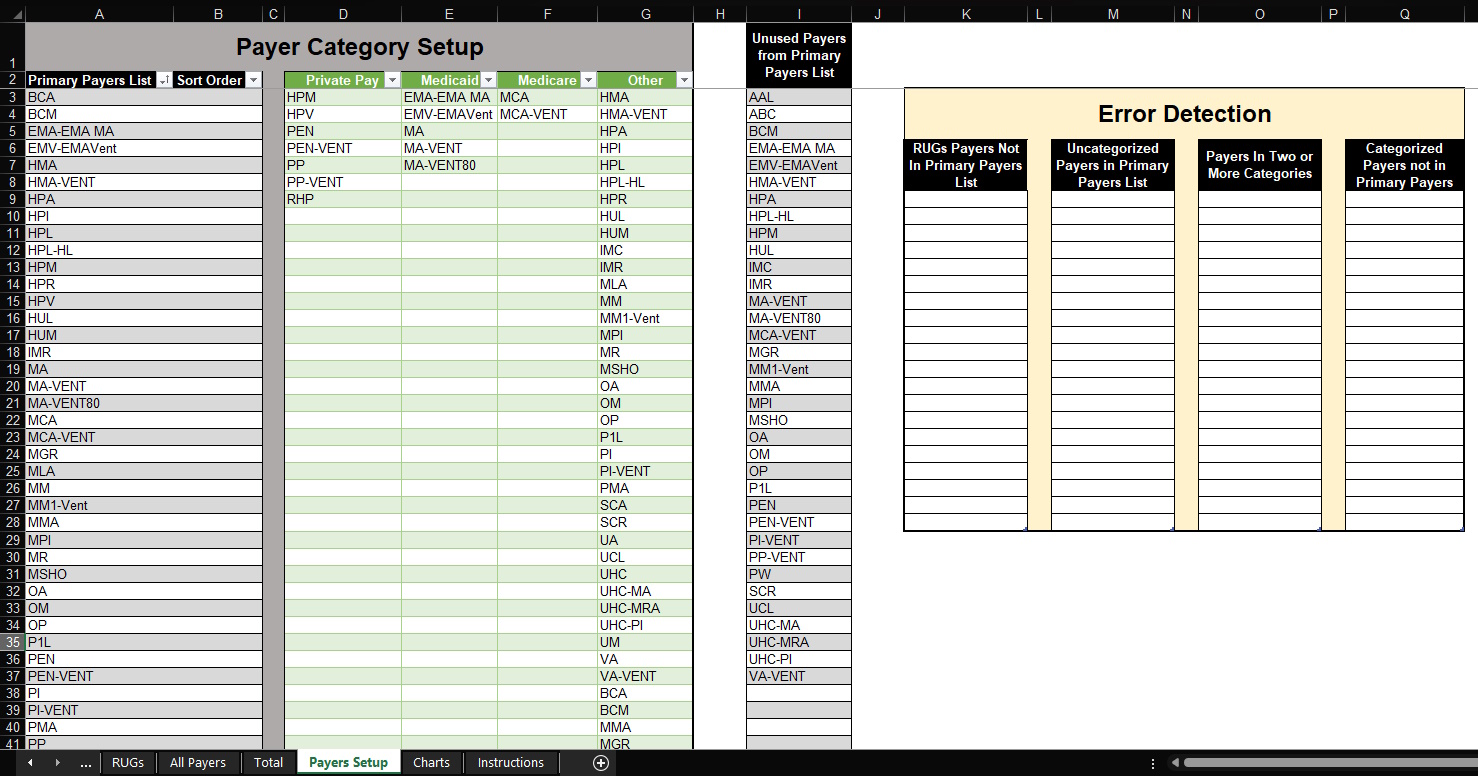Click the next sheet navigation arrow
1478x776 pixels.
[58, 763]
